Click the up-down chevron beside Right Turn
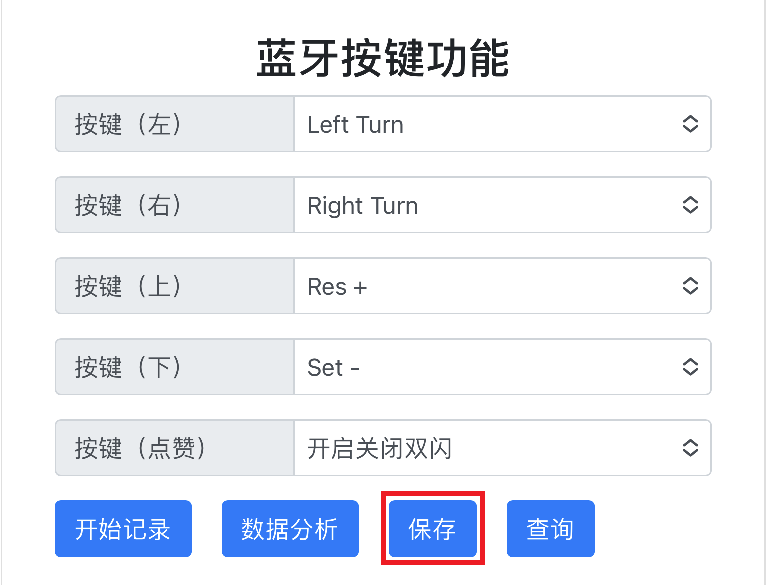The height and width of the screenshot is (585, 767). 690,205
